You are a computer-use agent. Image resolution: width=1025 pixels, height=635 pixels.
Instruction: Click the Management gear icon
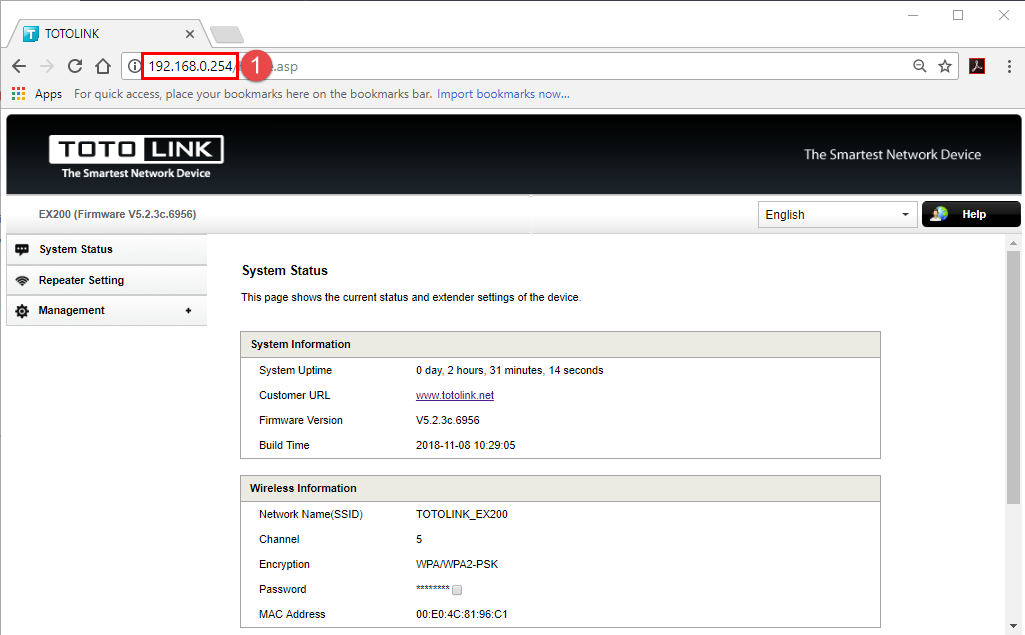click(22, 311)
